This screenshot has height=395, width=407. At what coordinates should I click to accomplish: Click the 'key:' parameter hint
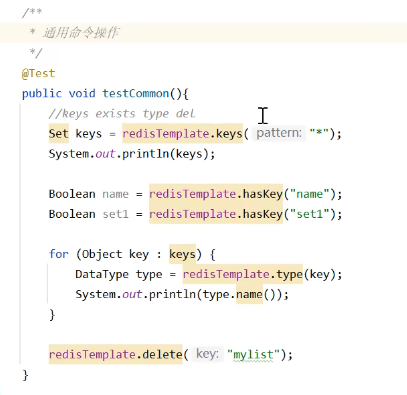[207, 354]
